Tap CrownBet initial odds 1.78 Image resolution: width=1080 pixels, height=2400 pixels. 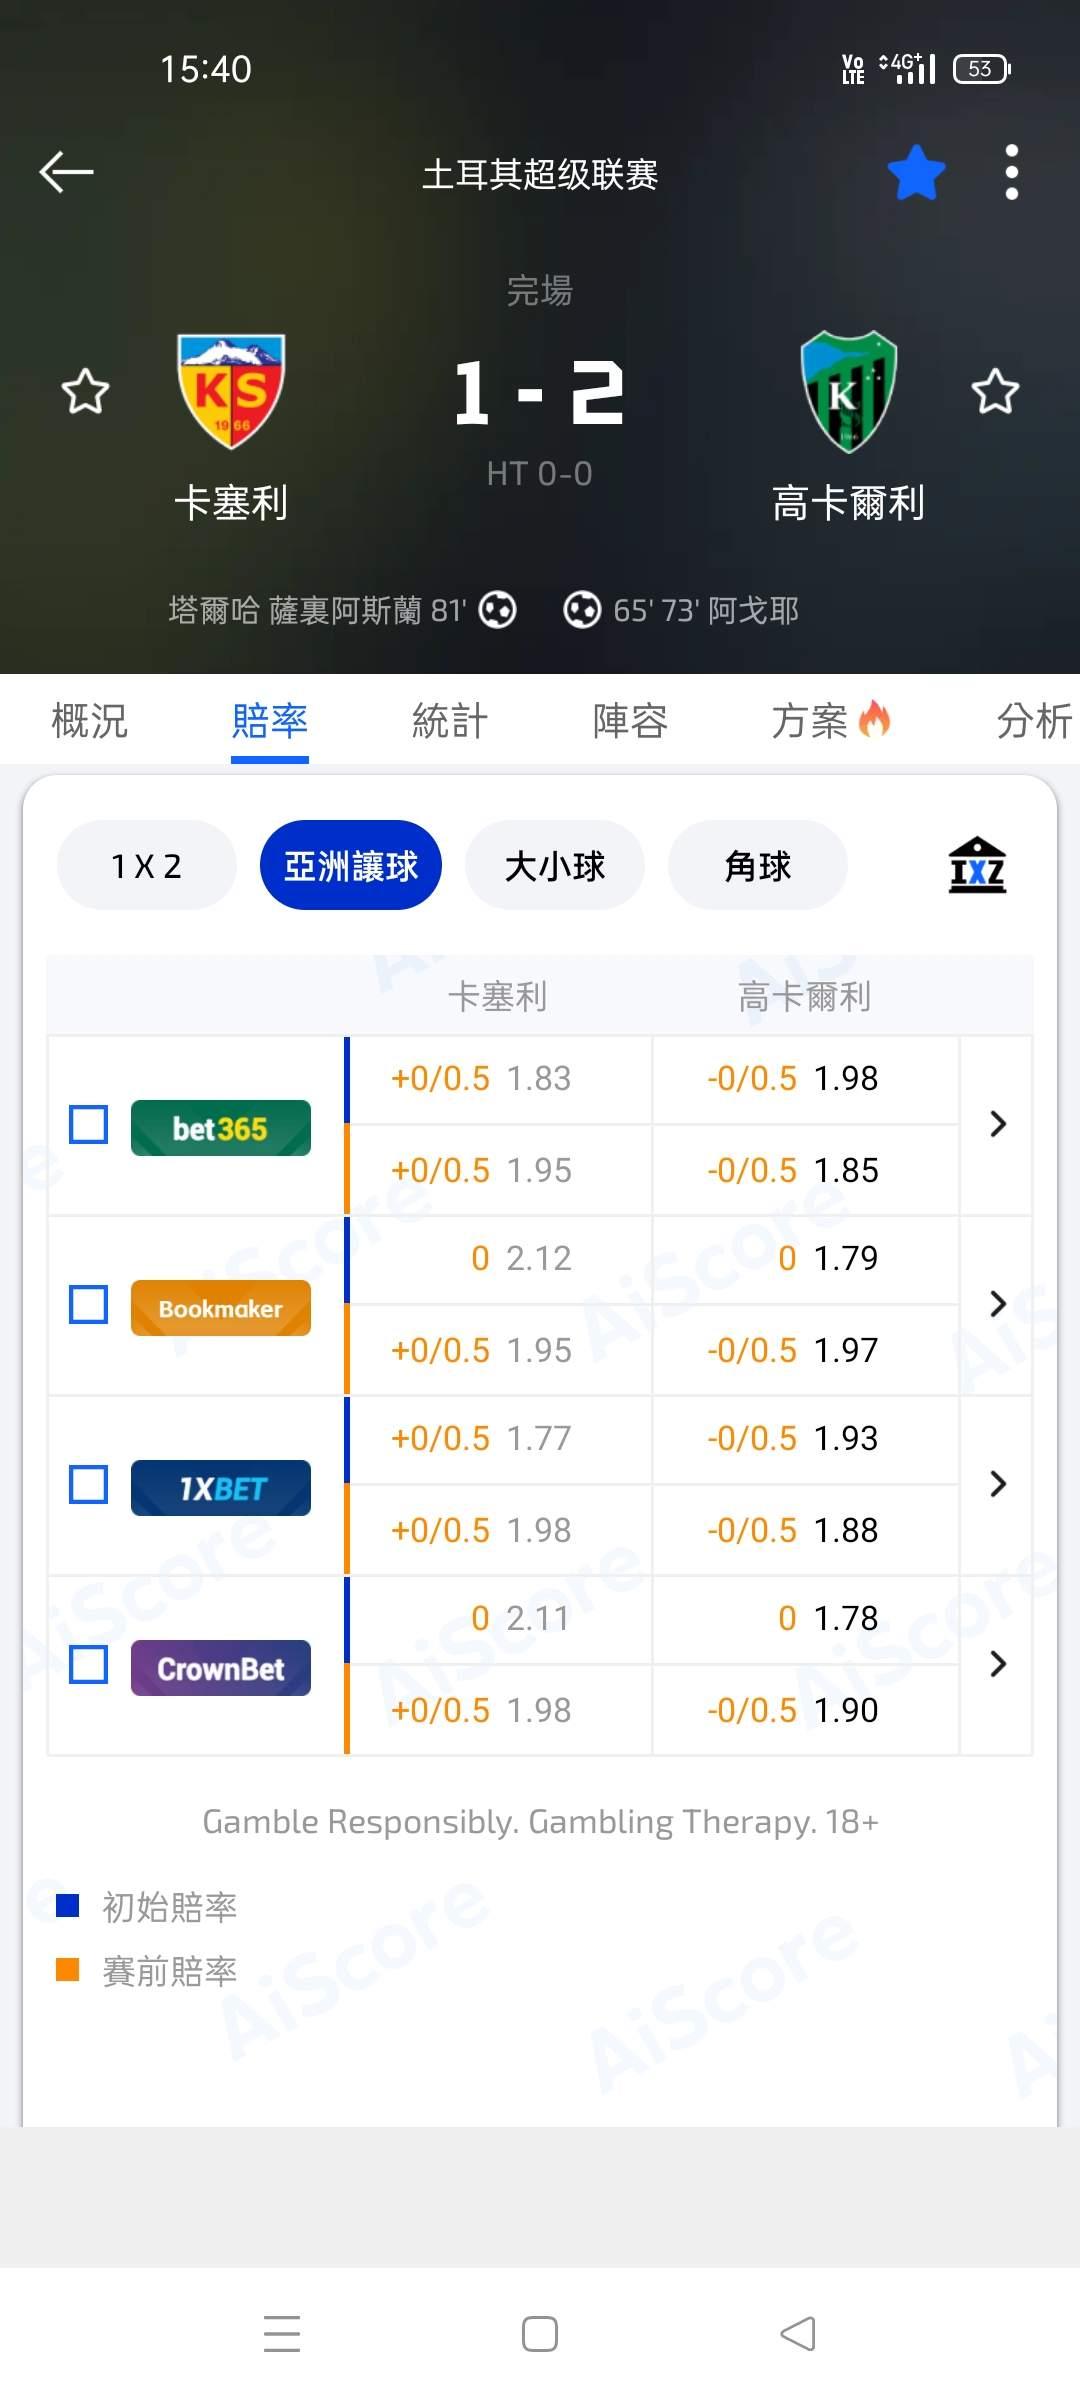[846, 1618]
